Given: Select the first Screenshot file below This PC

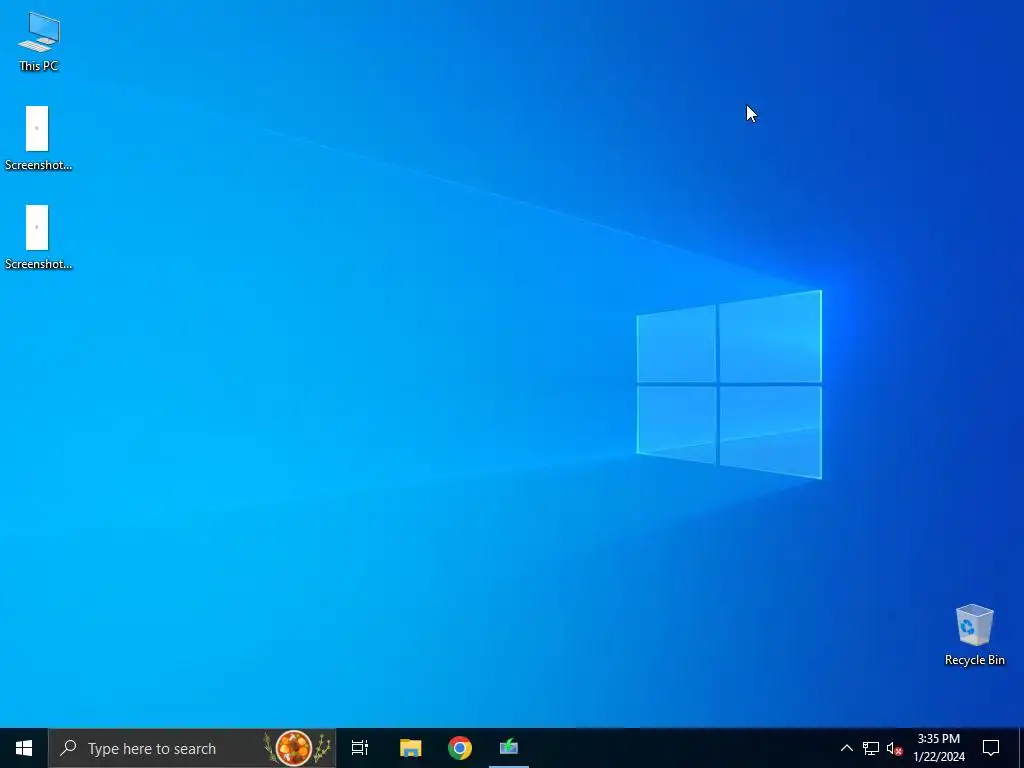Looking at the screenshot, I should click(38, 138).
